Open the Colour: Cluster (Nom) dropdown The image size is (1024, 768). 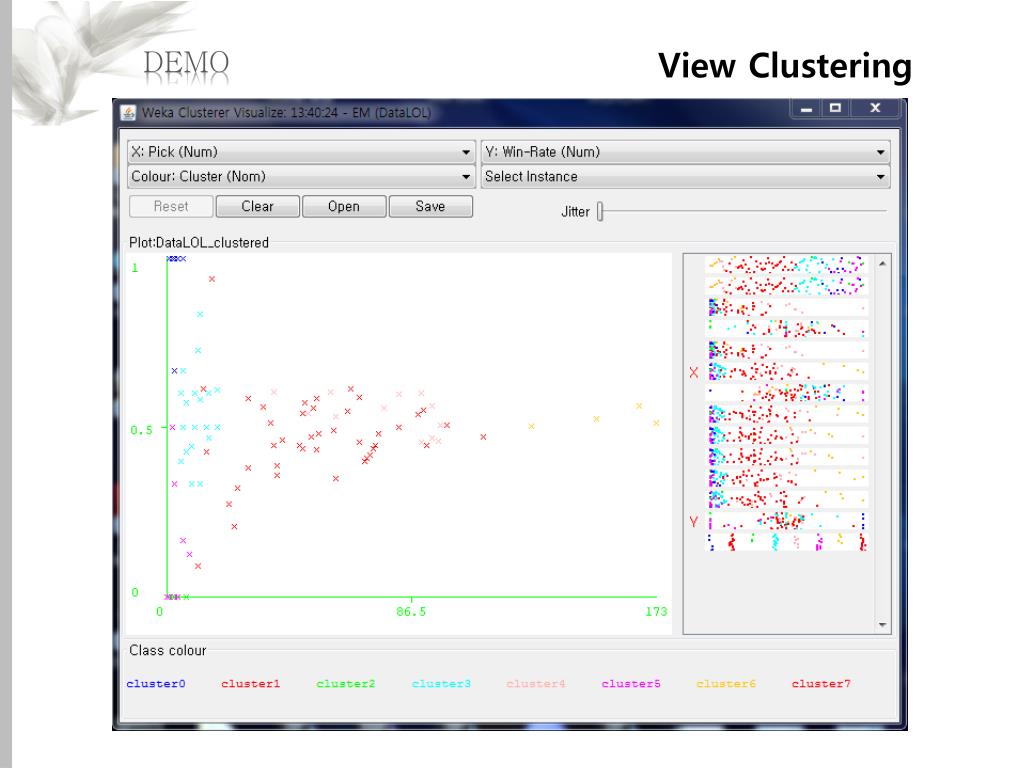pos(300,176)
